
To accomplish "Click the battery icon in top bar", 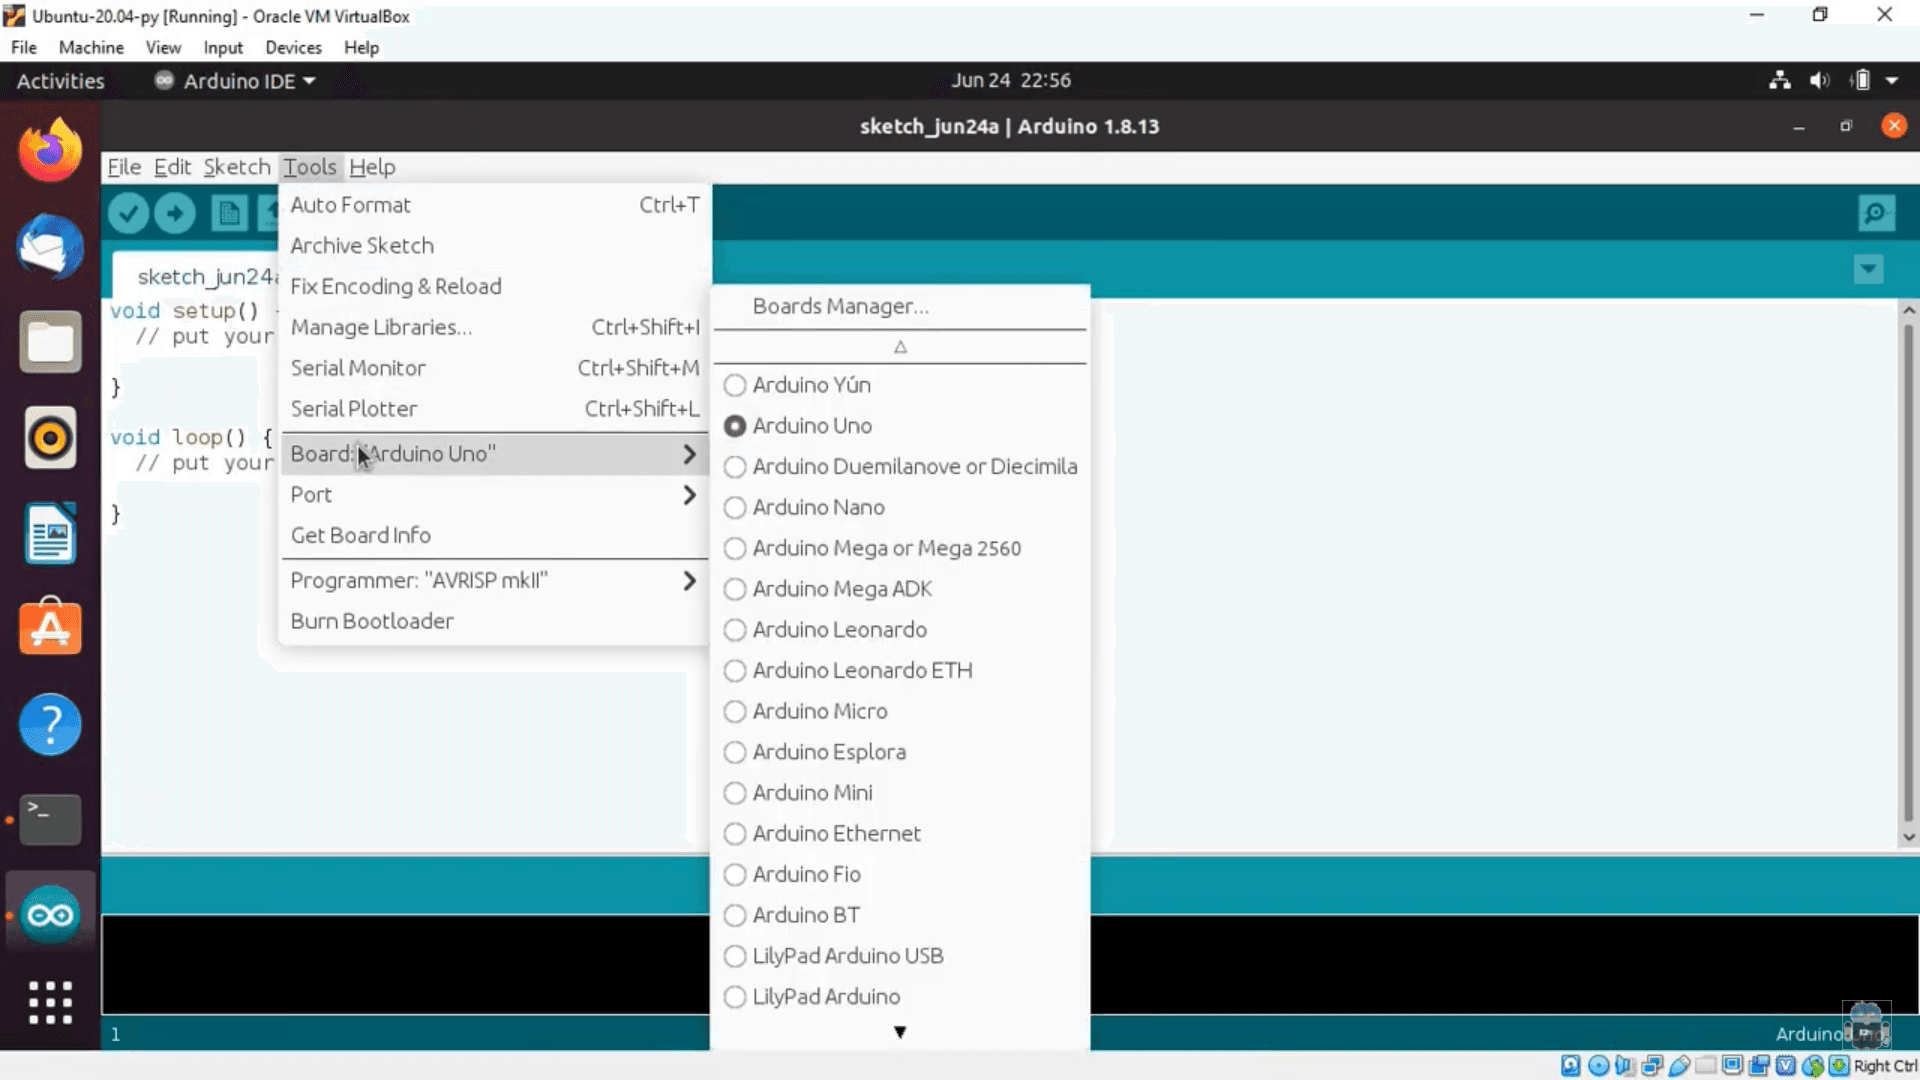I will click(1860, 81).
